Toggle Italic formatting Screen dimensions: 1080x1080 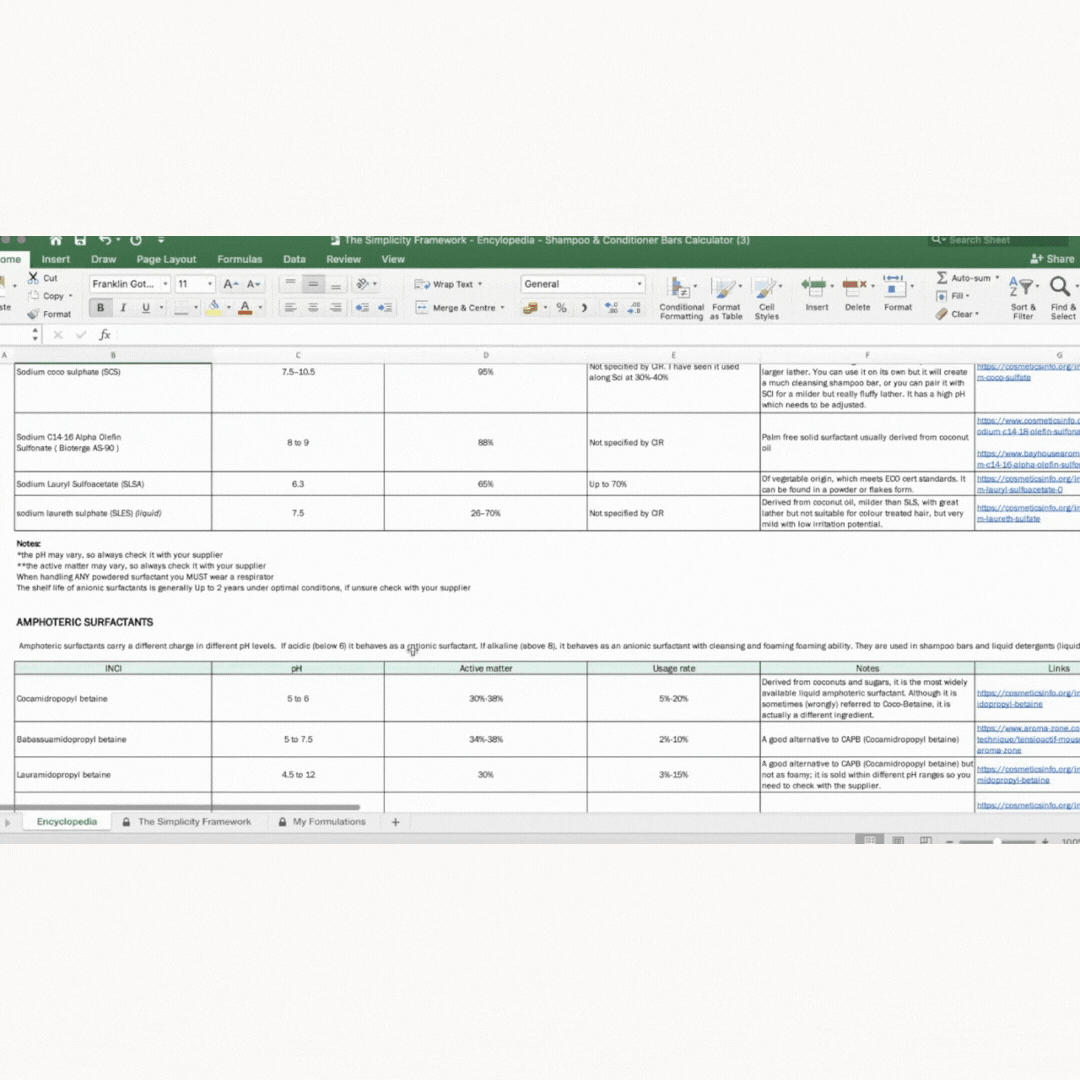123,308
